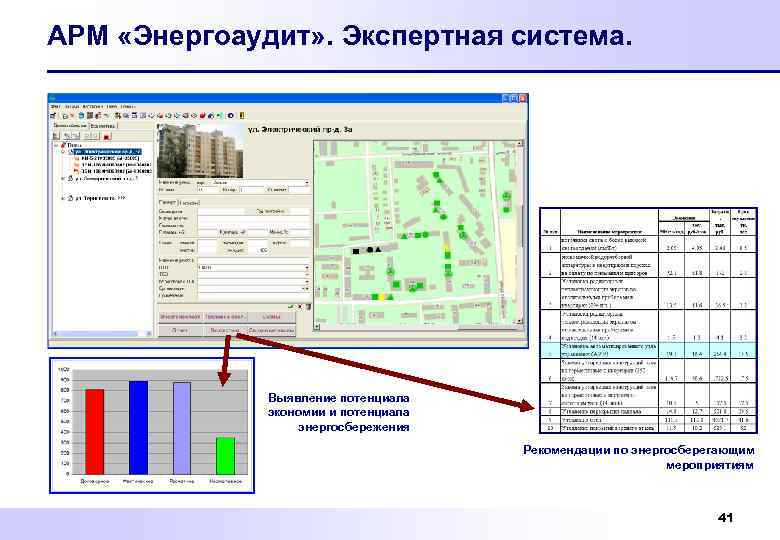
Task: Click the red round icon in the main toolbar
Action: tap(202, 115)
